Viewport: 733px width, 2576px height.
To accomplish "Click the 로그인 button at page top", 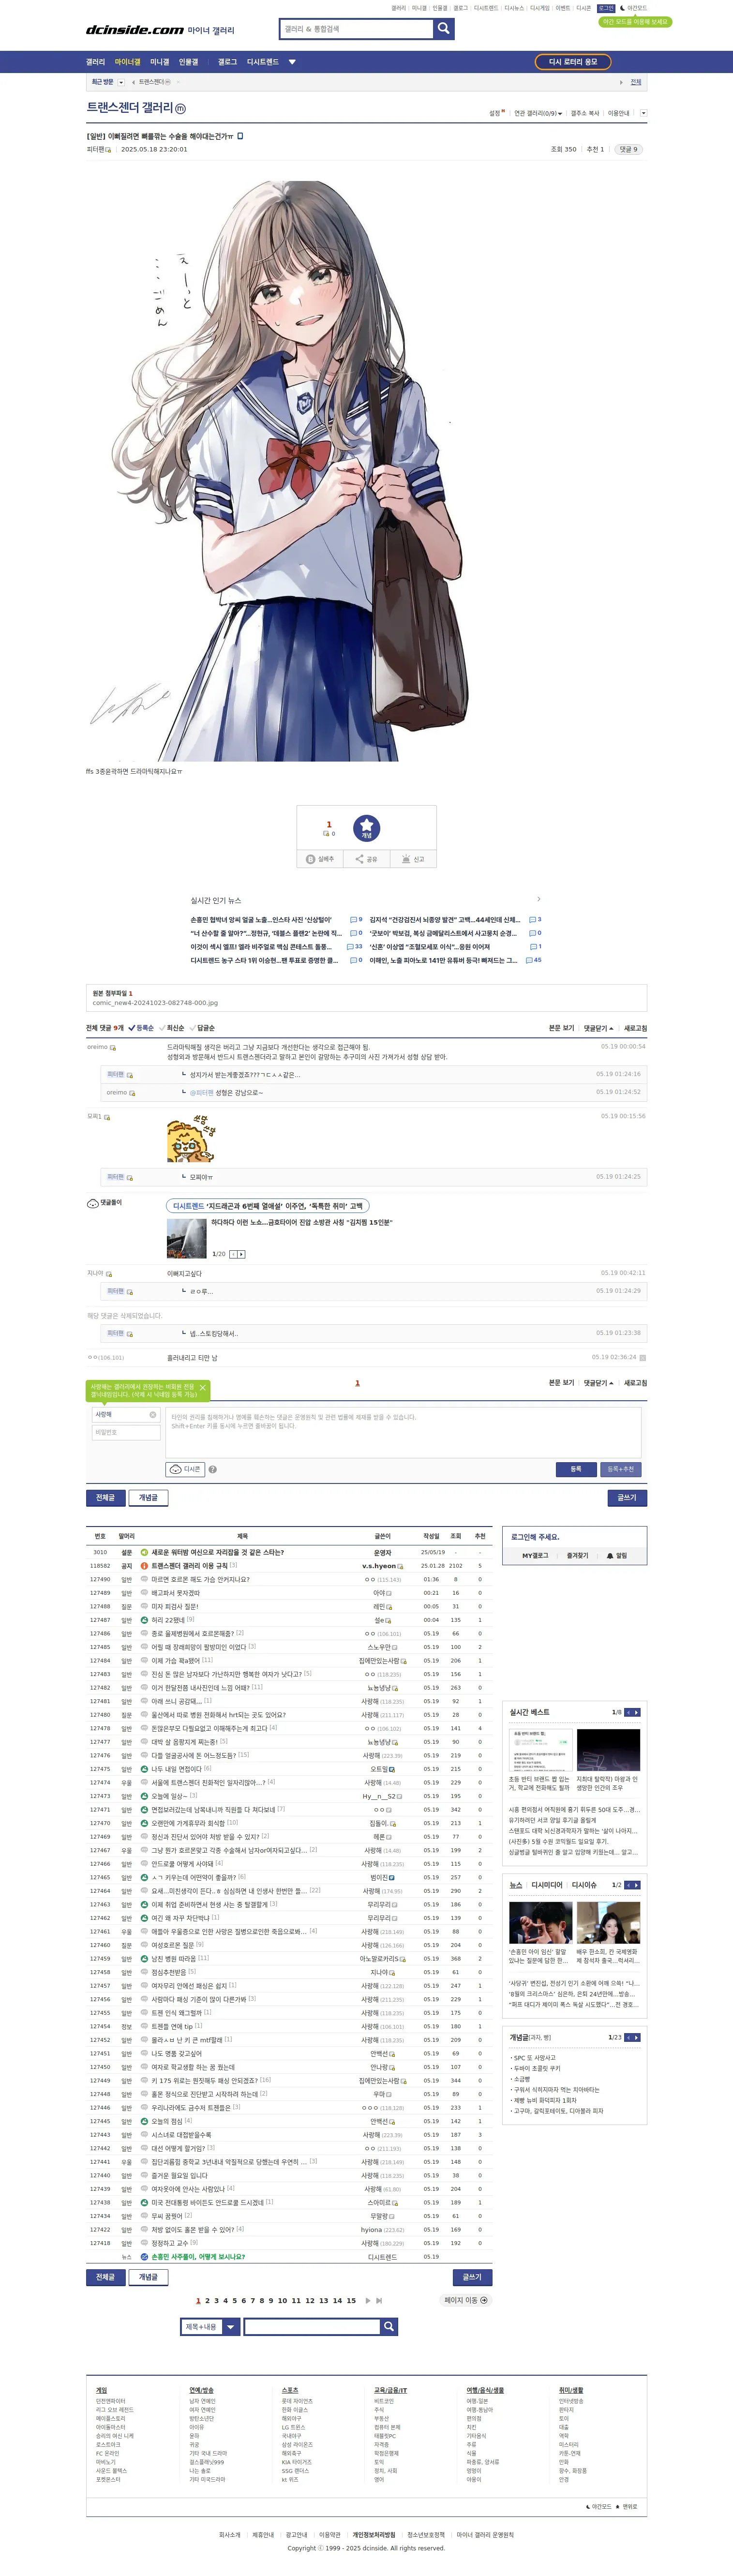I will pos(606,8).
